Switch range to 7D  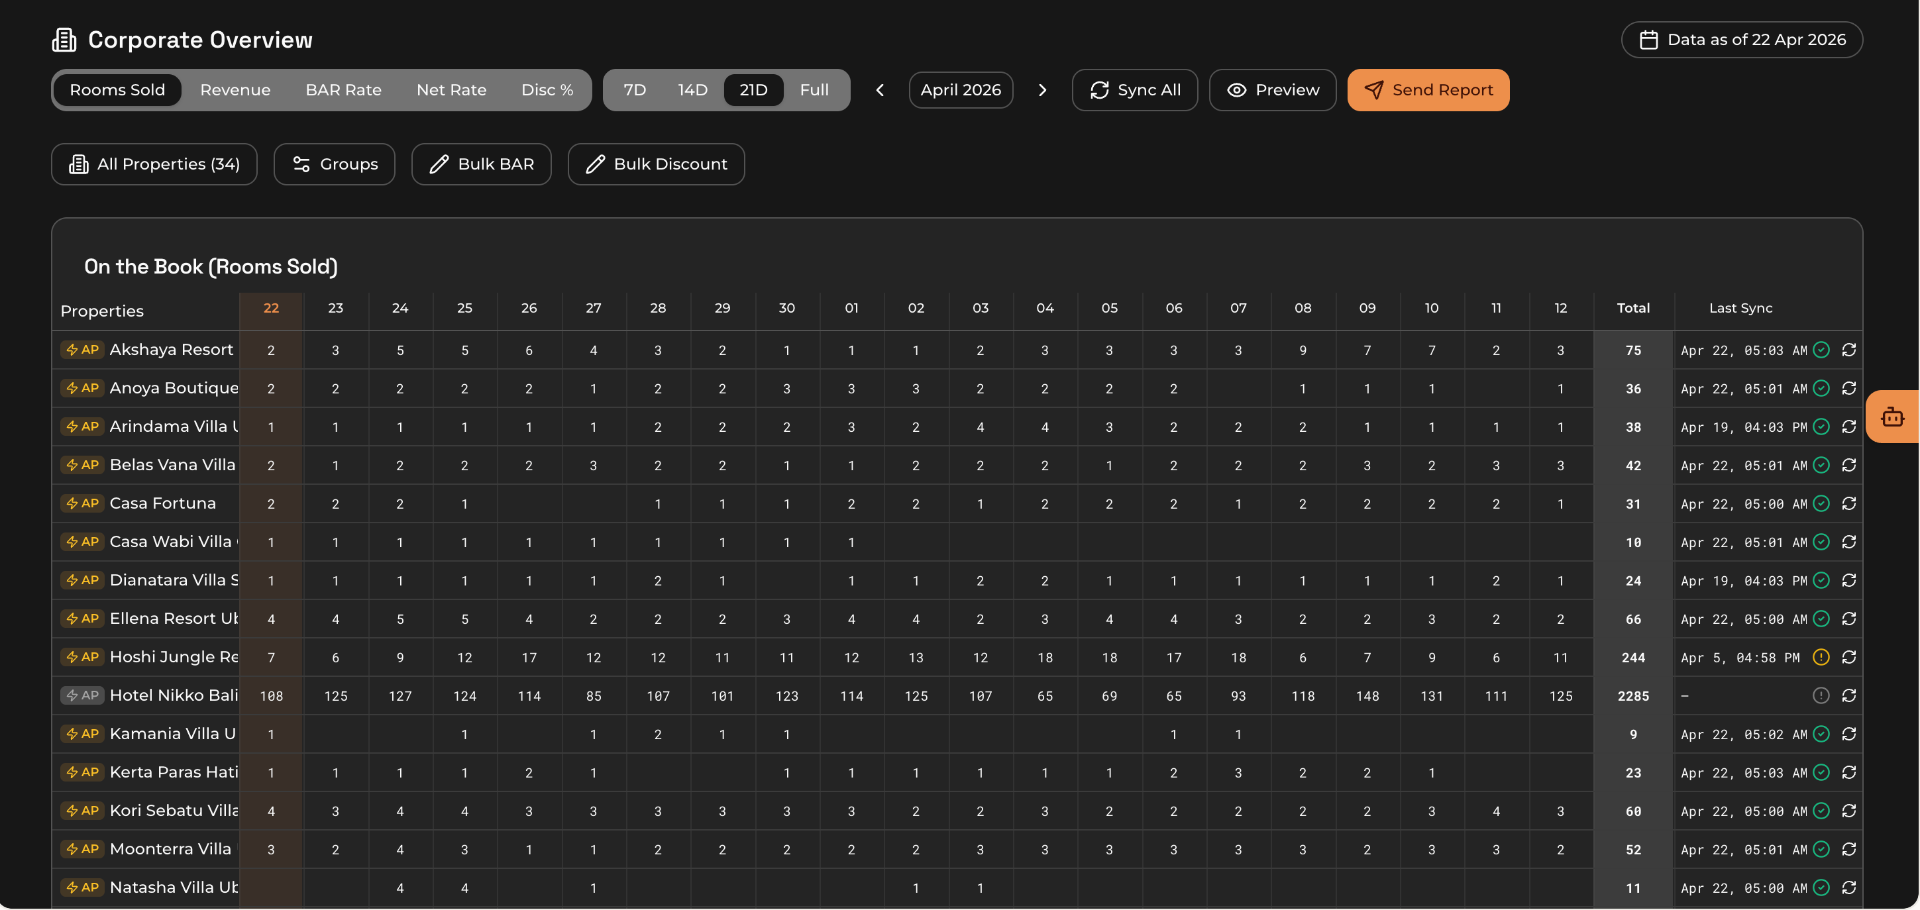(635, 90)
